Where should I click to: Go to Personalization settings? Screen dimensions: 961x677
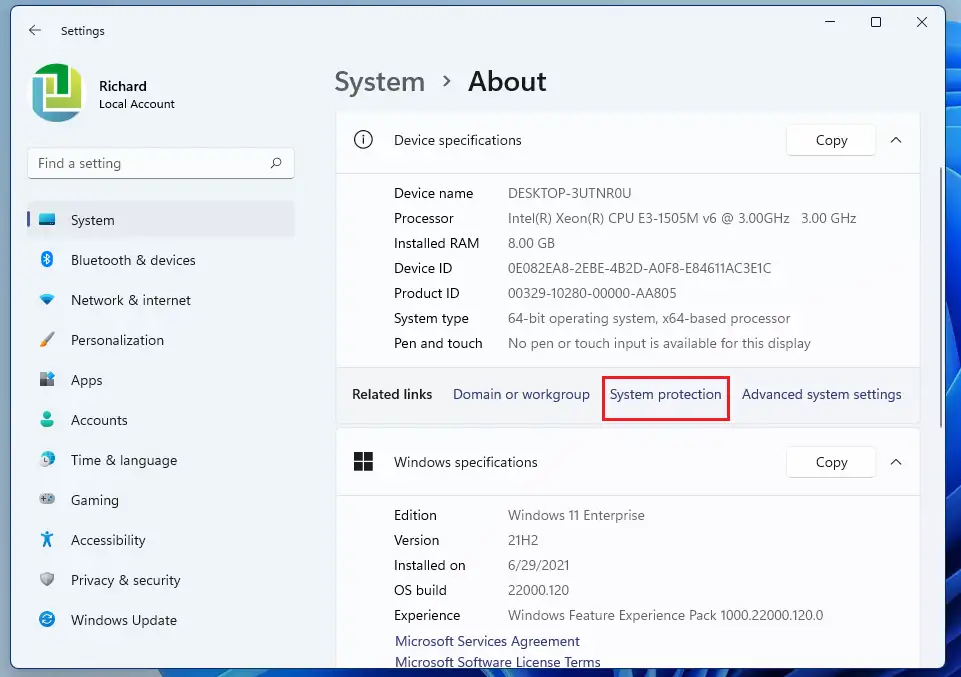pos(161,340)
